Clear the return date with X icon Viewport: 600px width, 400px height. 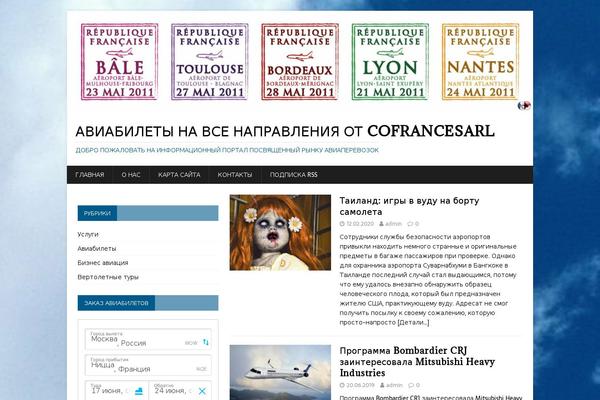point(202,391)
